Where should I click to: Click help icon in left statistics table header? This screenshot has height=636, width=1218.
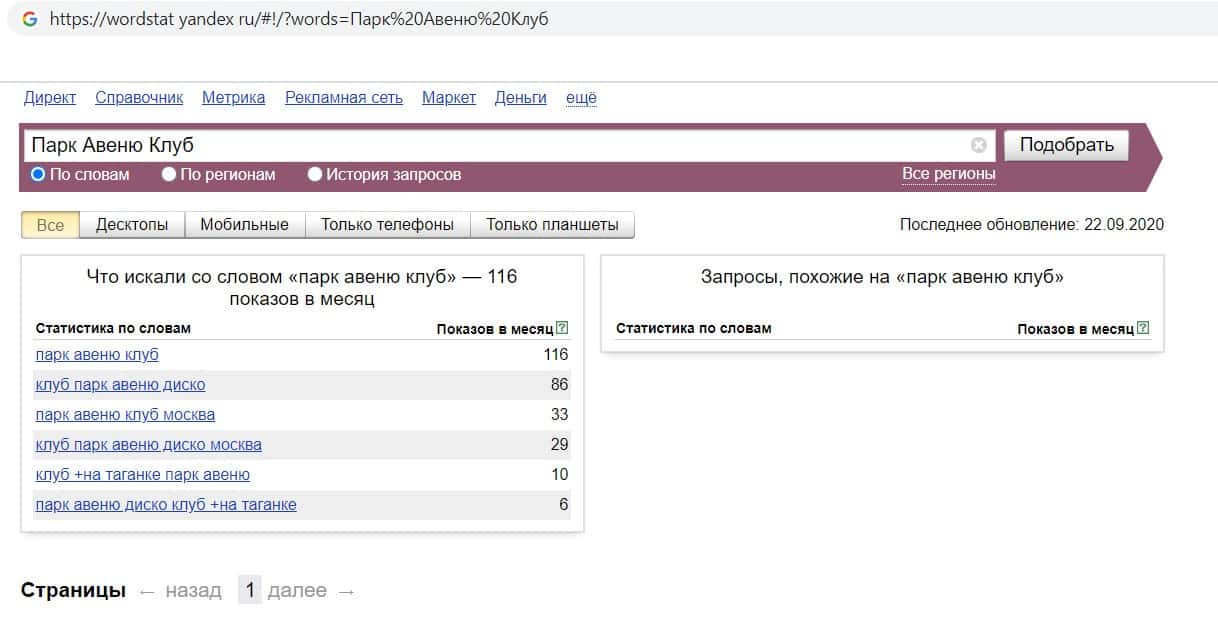[x=562, y=328]
